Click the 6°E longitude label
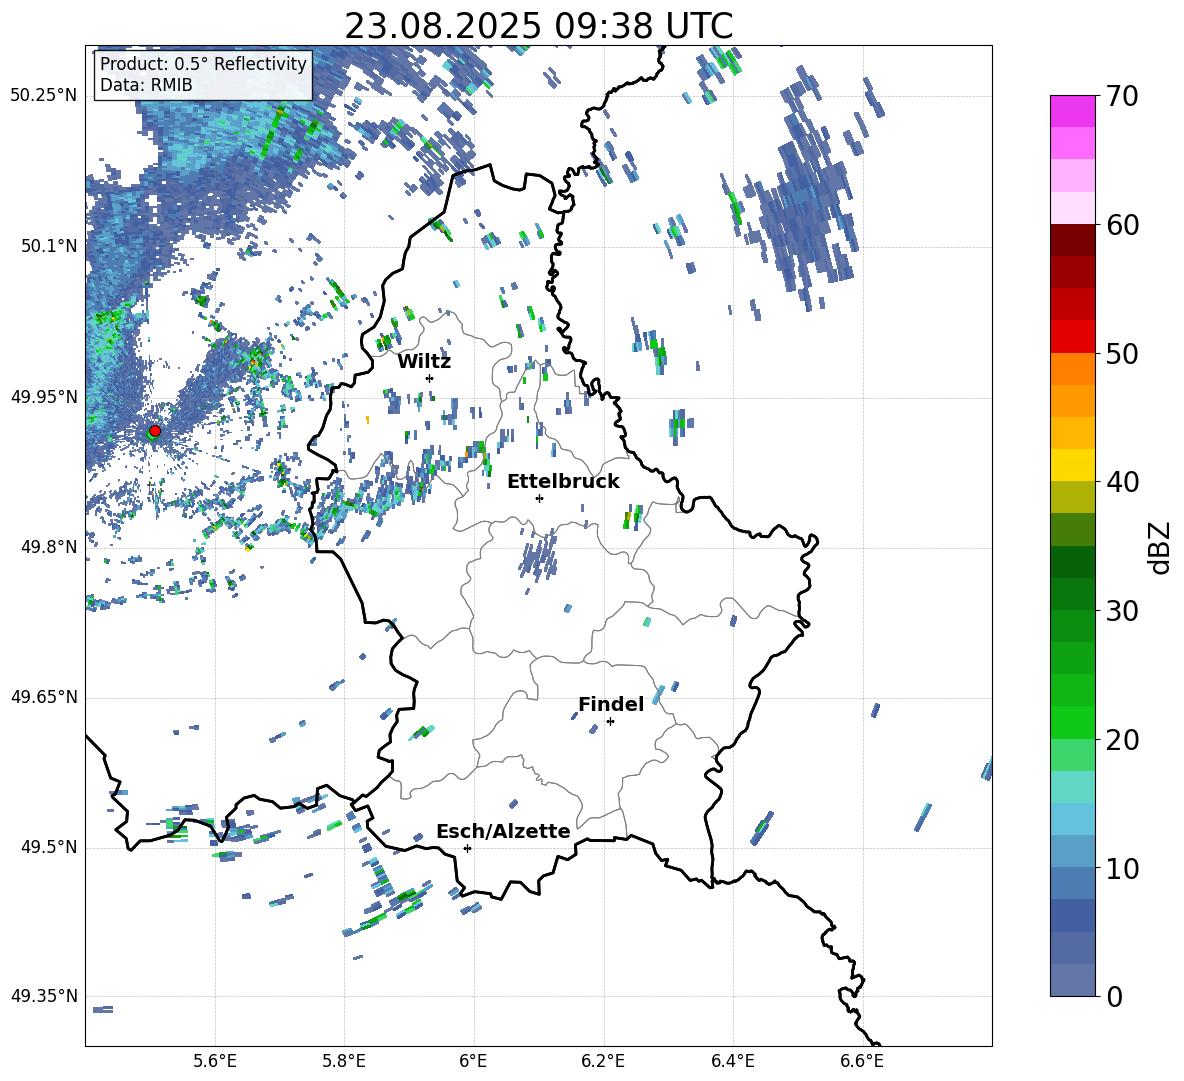Image resolution: width=1184 pixels, height=1081 pixels. pyautogui.click(x=473, y=1062)
